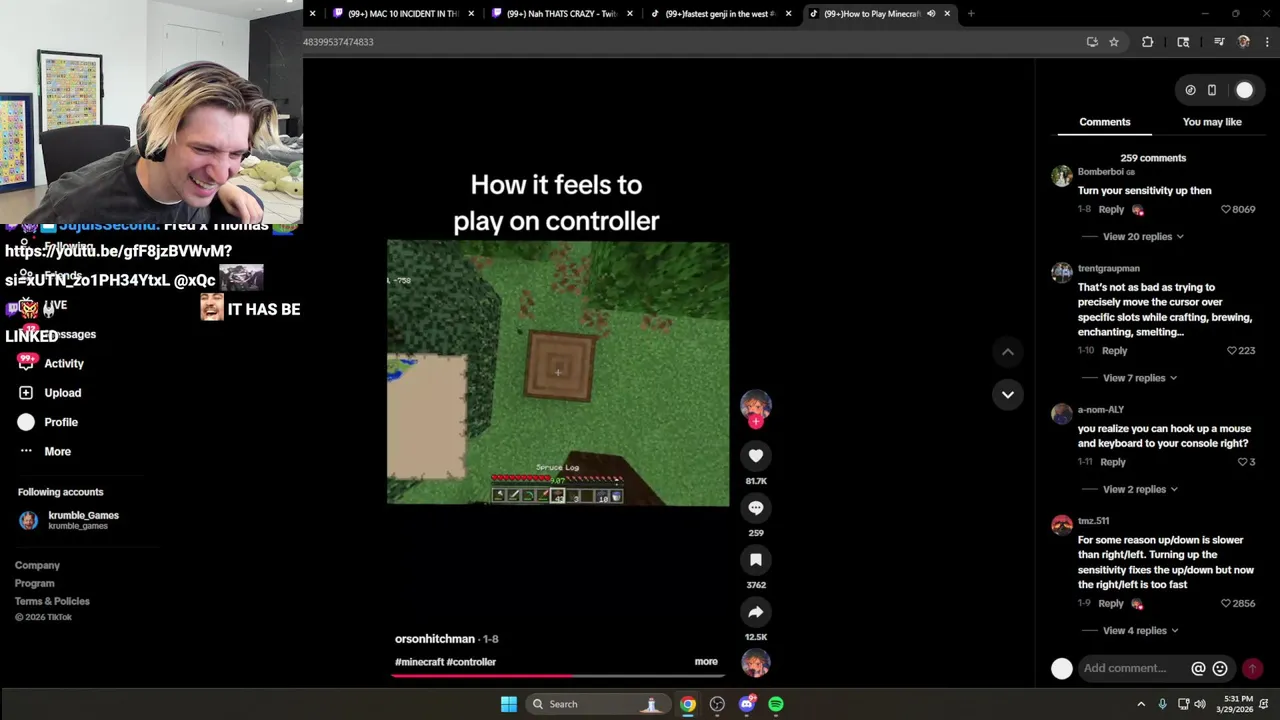Go to previous video with up arrow

1008,352
